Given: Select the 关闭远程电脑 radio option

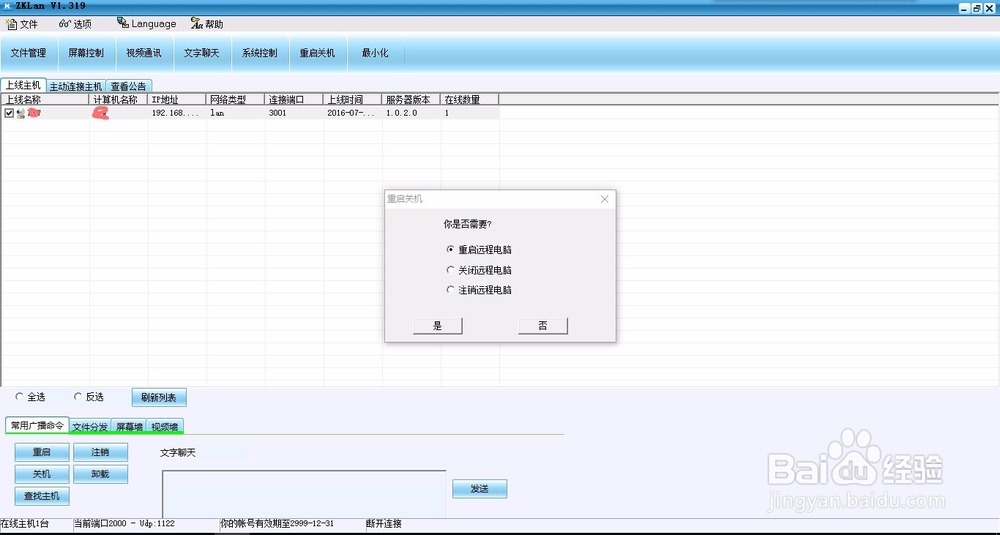Looking at the screenshot, I should 480,270.
